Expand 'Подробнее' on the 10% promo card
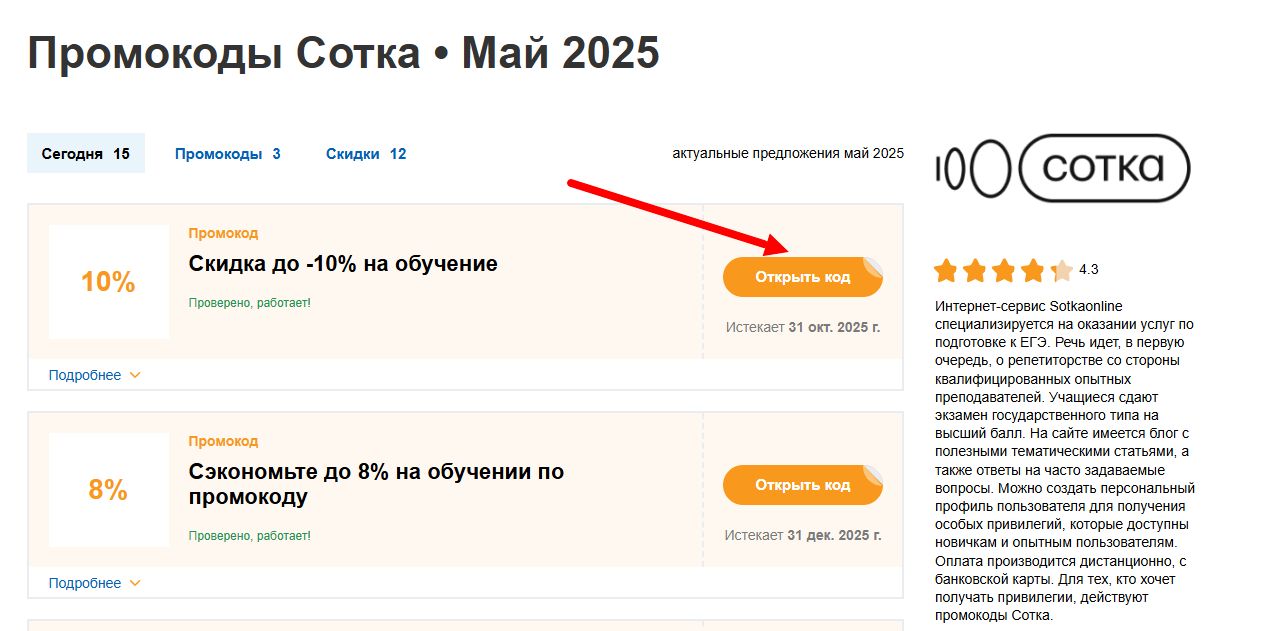 [x=86, y=374]
